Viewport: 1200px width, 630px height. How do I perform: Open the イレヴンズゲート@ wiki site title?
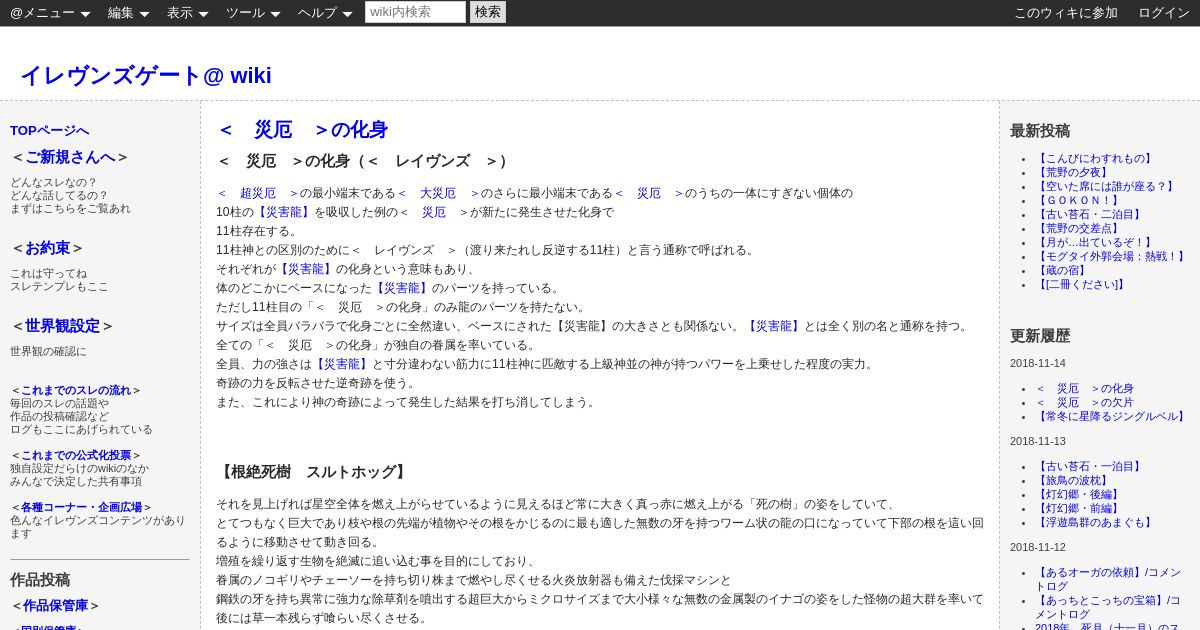[146, 75]
